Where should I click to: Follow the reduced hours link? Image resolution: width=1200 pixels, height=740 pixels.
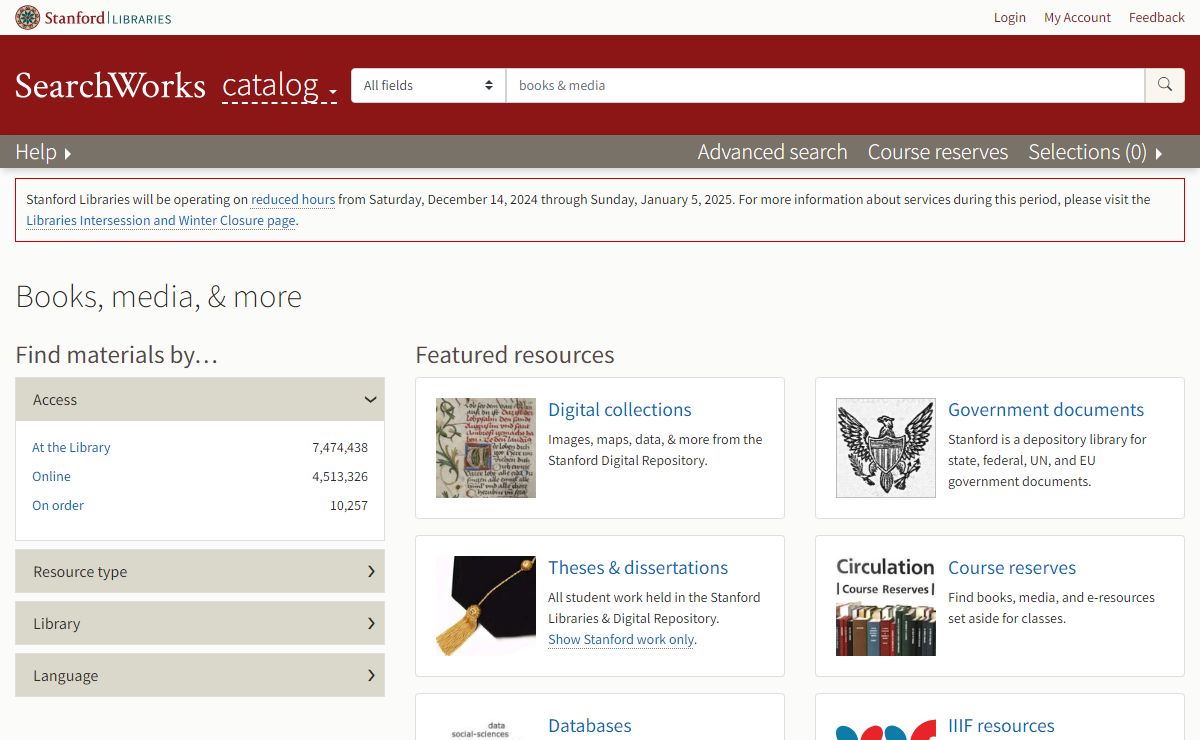coord(293,199)
